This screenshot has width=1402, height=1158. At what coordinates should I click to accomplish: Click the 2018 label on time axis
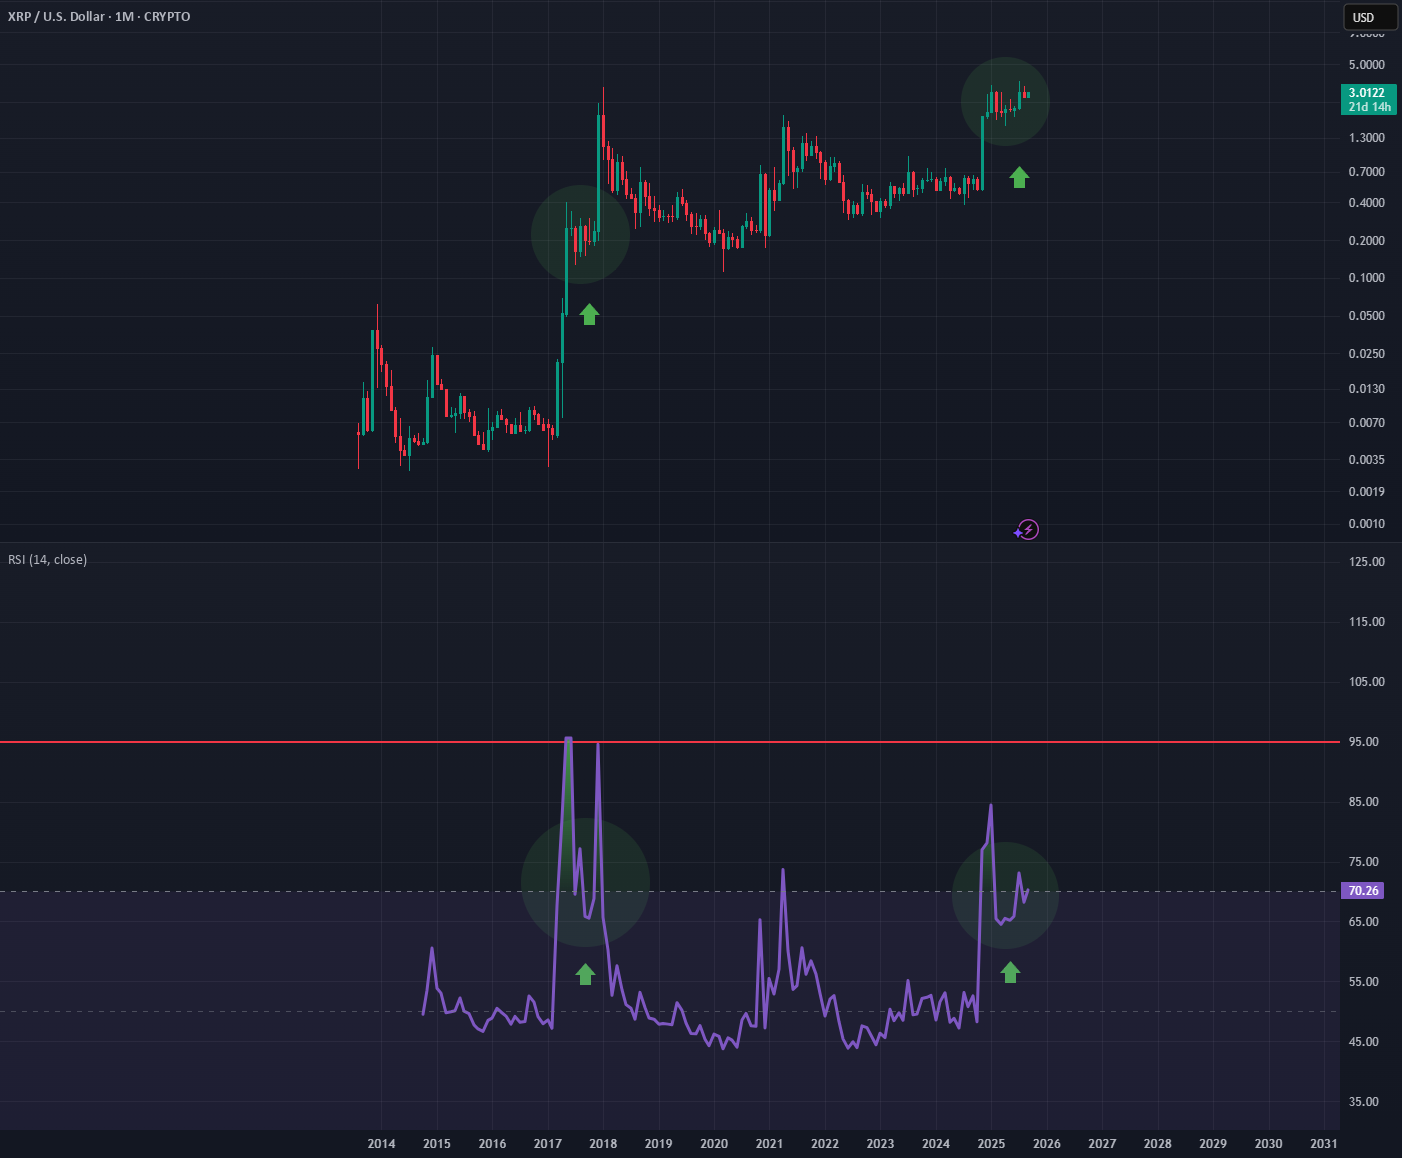coord(603,1144)
